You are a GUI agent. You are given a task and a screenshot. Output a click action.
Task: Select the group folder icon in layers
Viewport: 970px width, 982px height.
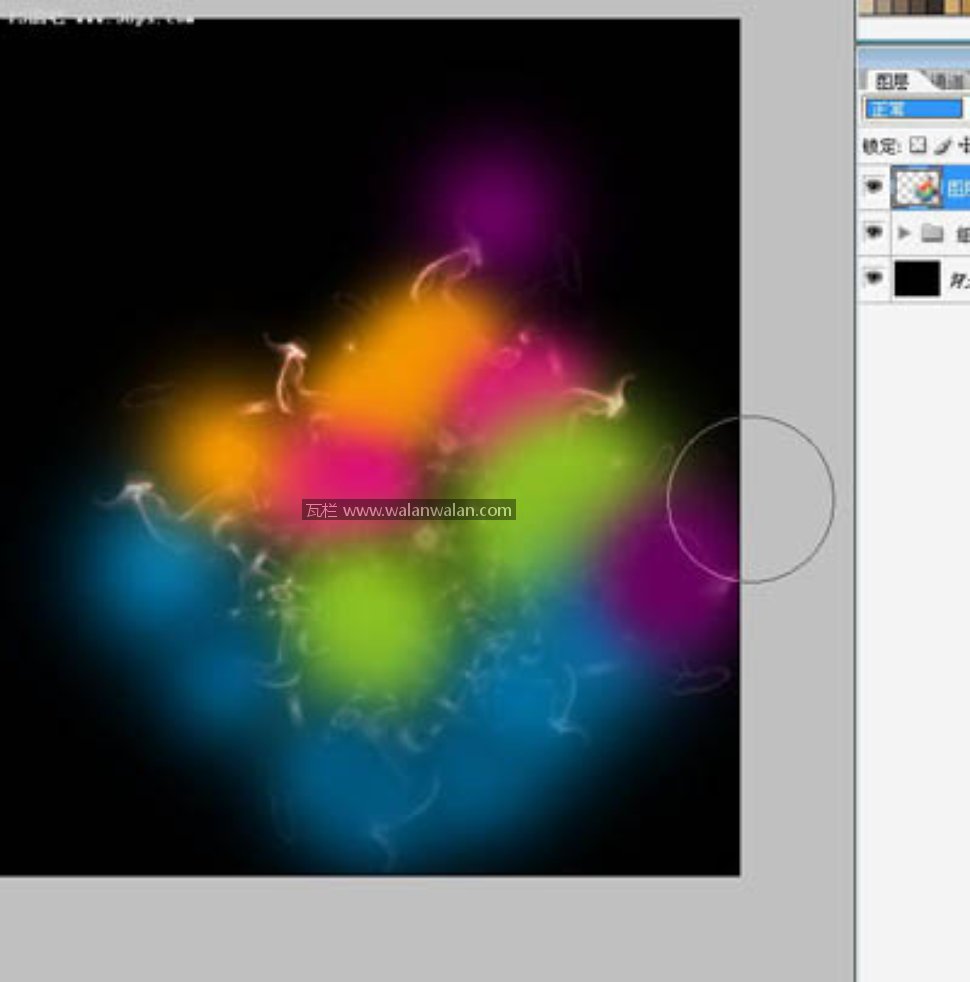pos(933,234)
